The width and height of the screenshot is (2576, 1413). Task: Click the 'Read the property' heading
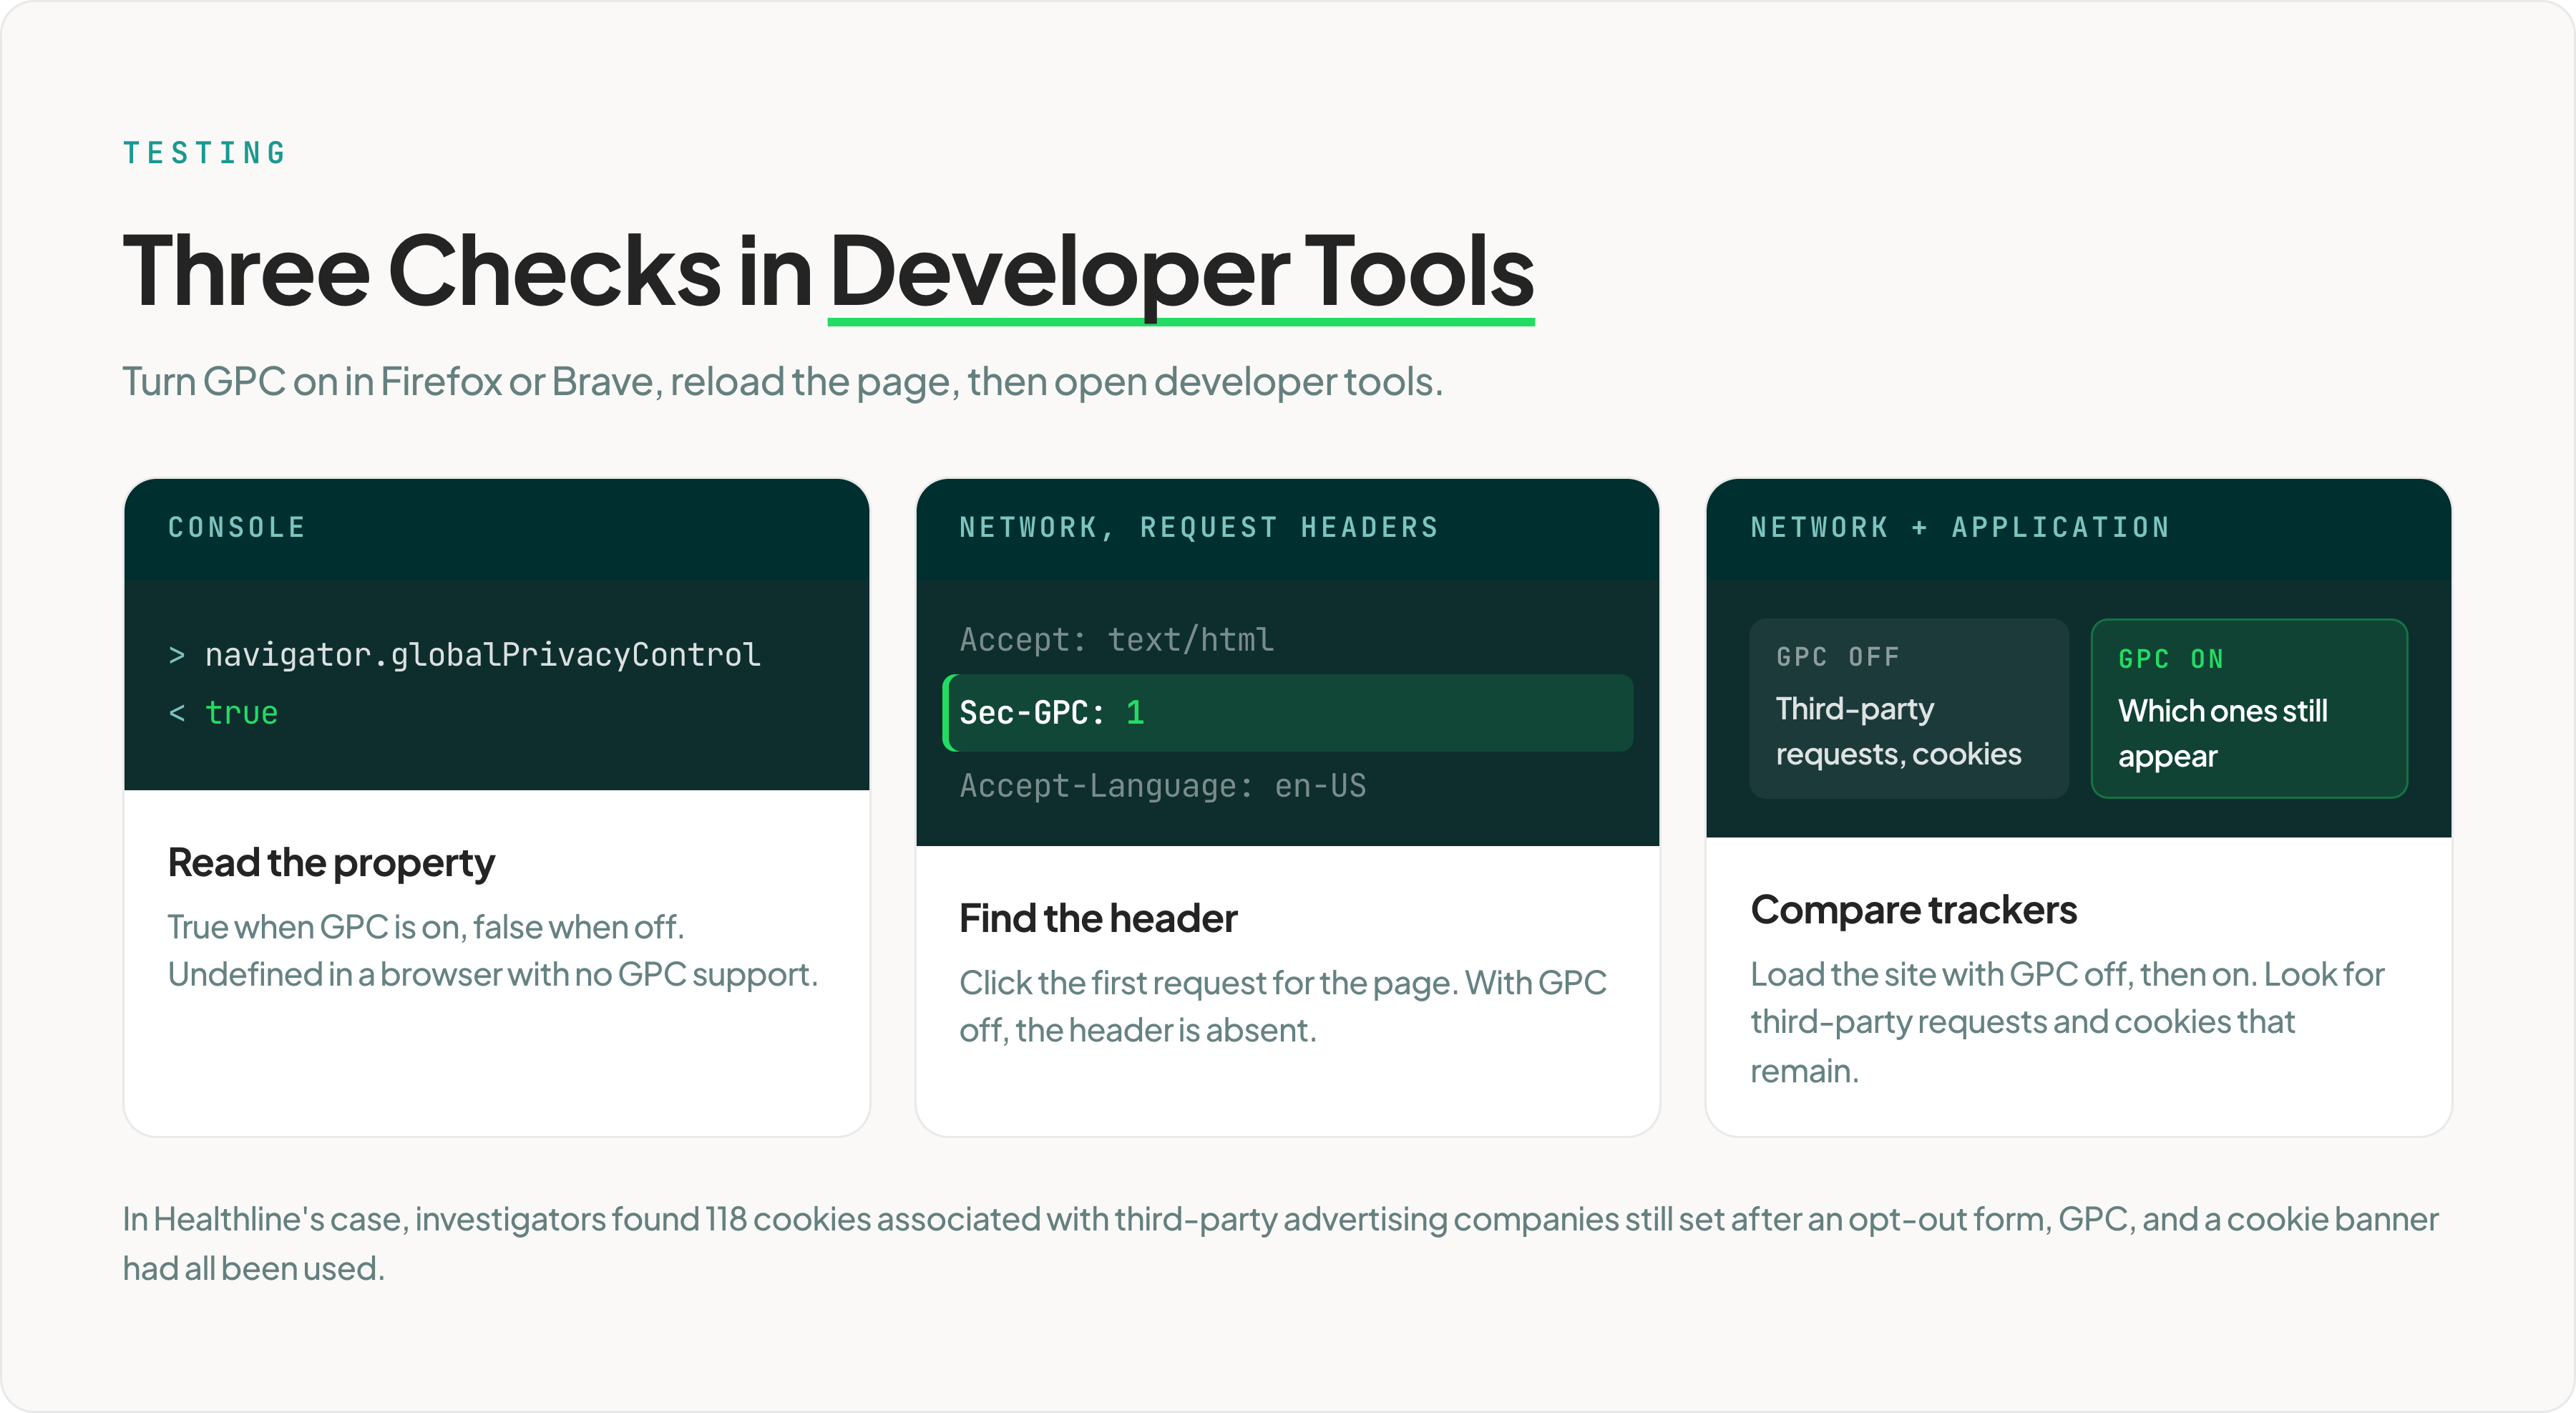coord(331,863)
